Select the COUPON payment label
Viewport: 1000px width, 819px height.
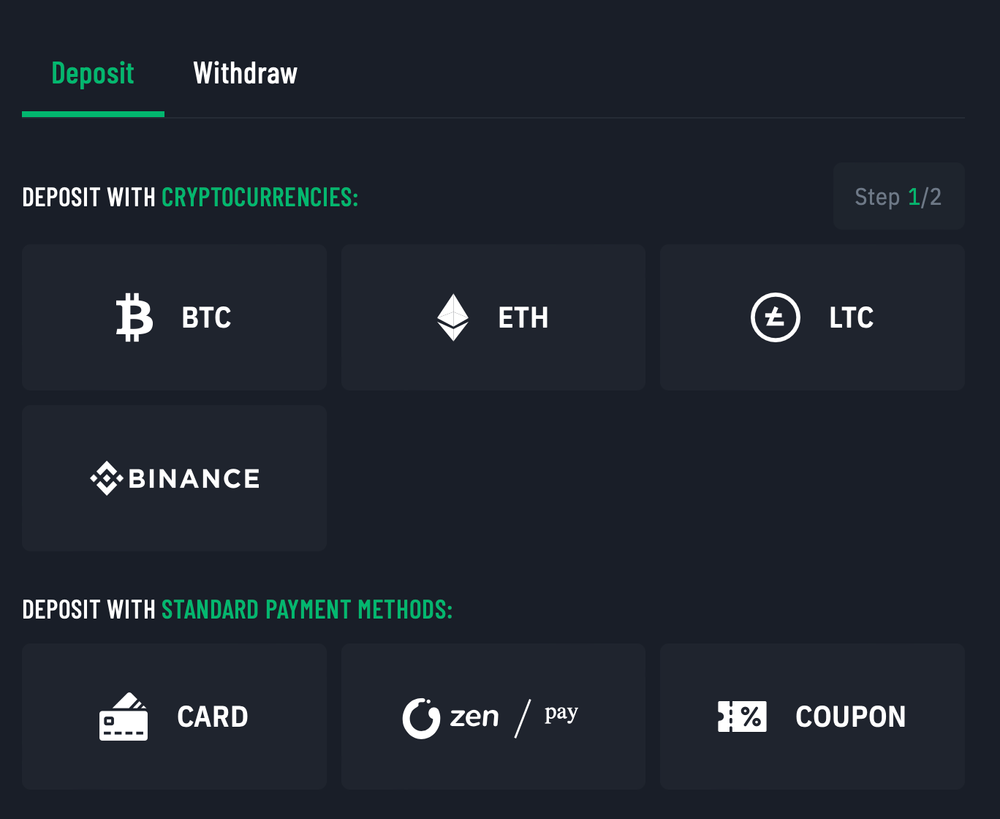pyautogui.click(x=850, y=717)
